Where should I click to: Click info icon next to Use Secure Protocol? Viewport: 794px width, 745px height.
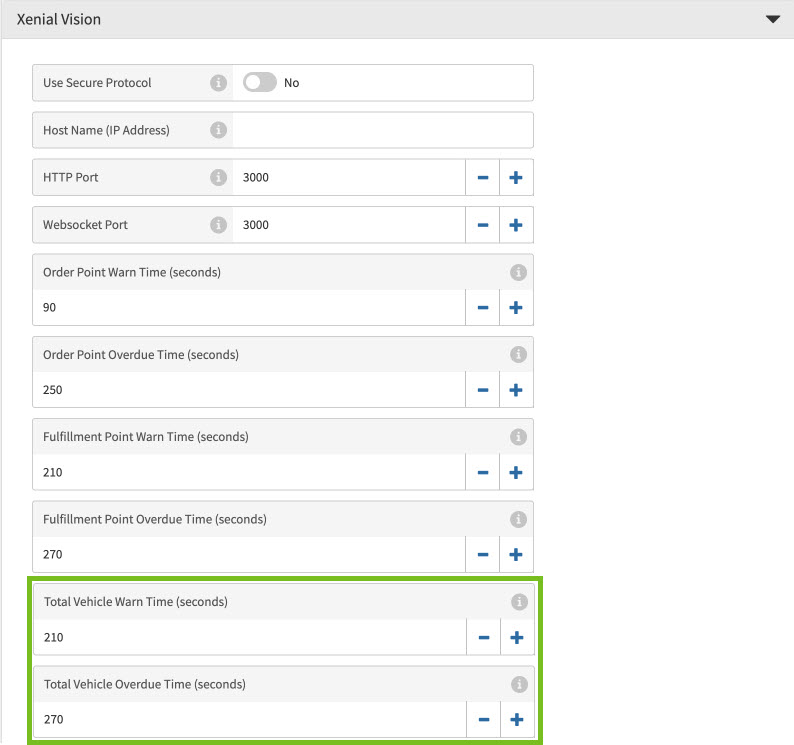(218, 83)
